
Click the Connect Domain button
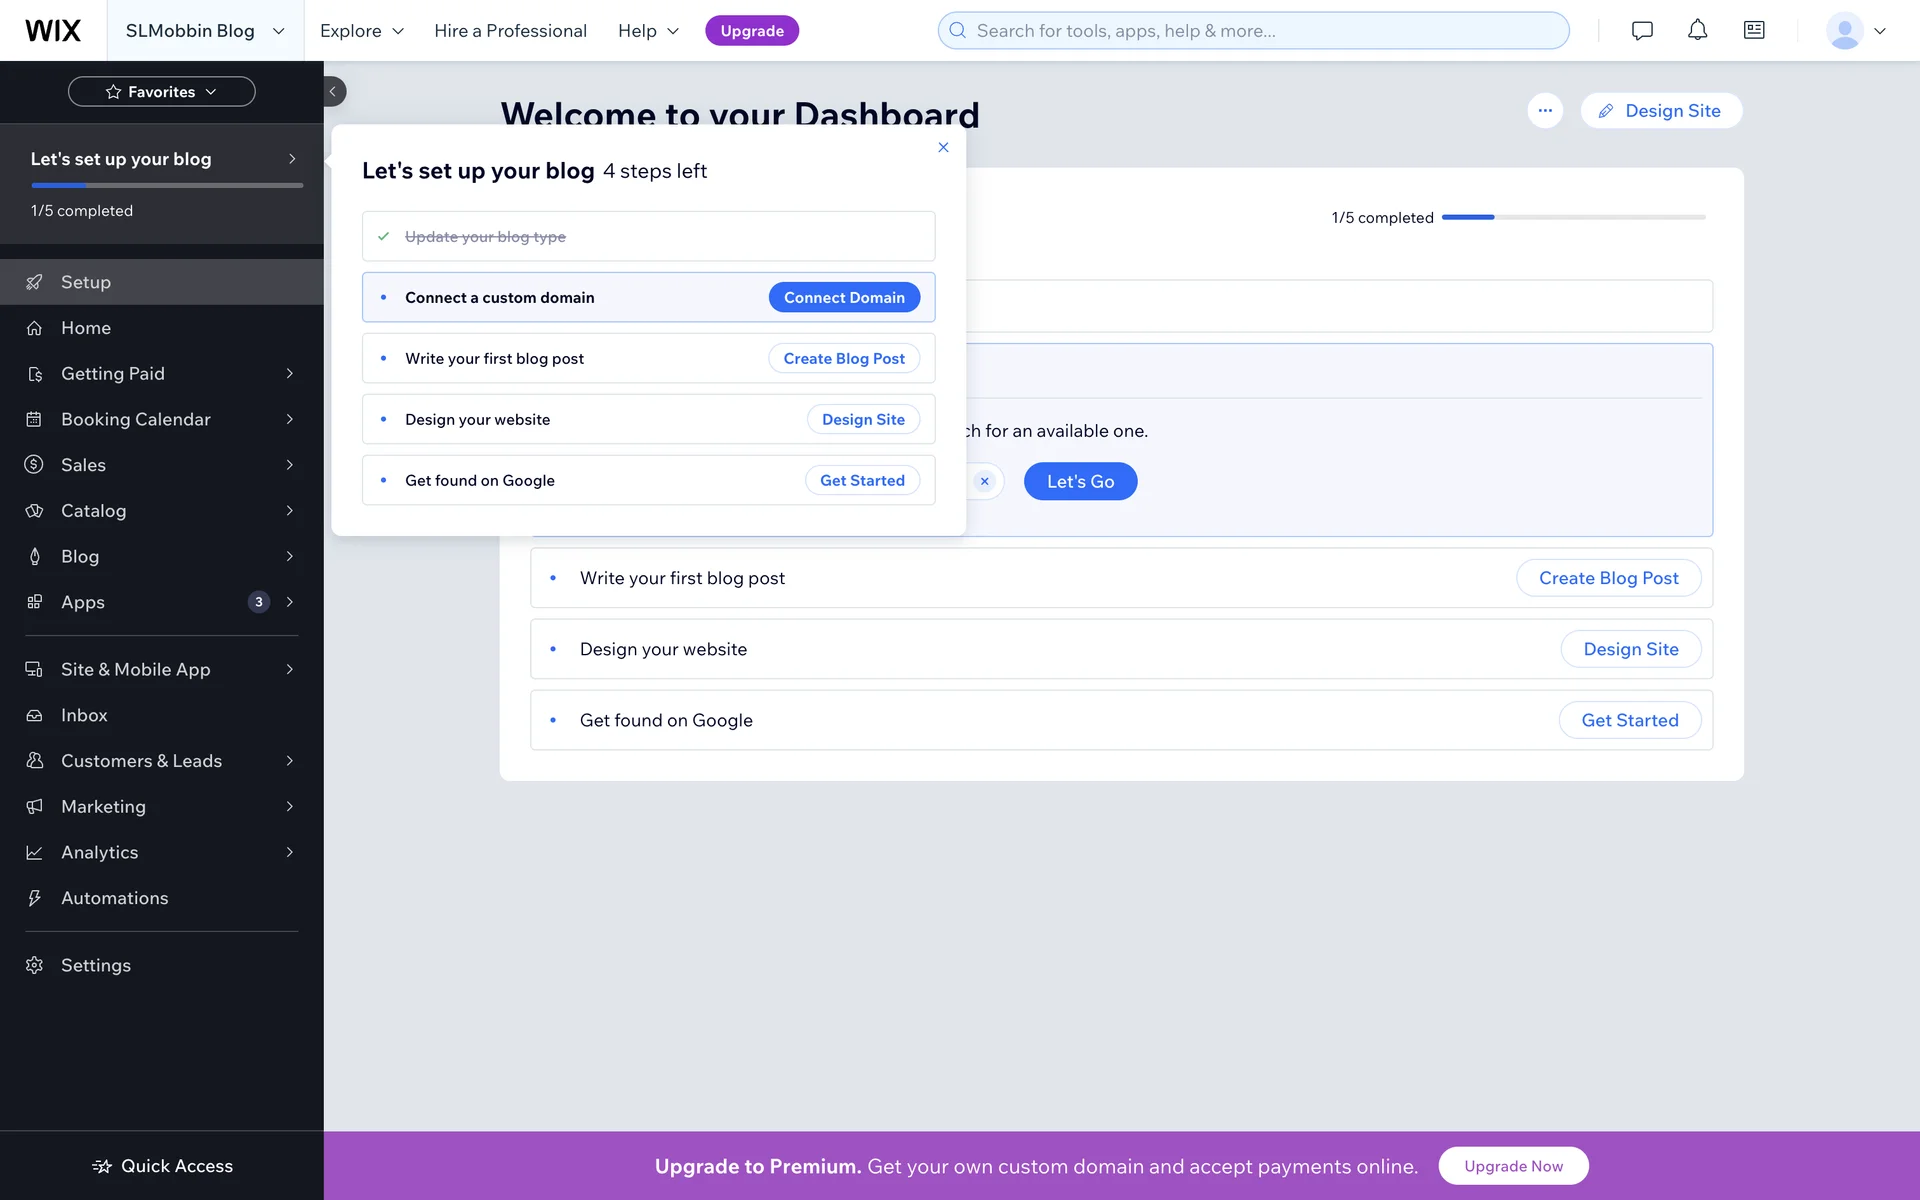click(844, 297)
